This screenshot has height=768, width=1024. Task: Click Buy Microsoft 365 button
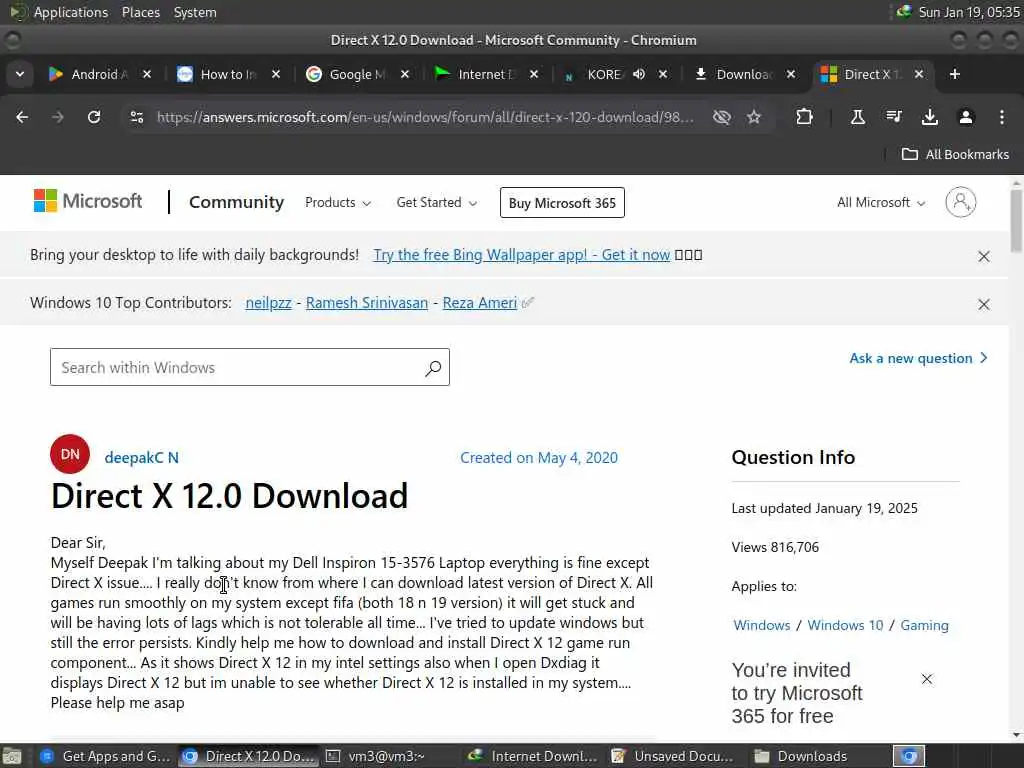click(562, 202)
